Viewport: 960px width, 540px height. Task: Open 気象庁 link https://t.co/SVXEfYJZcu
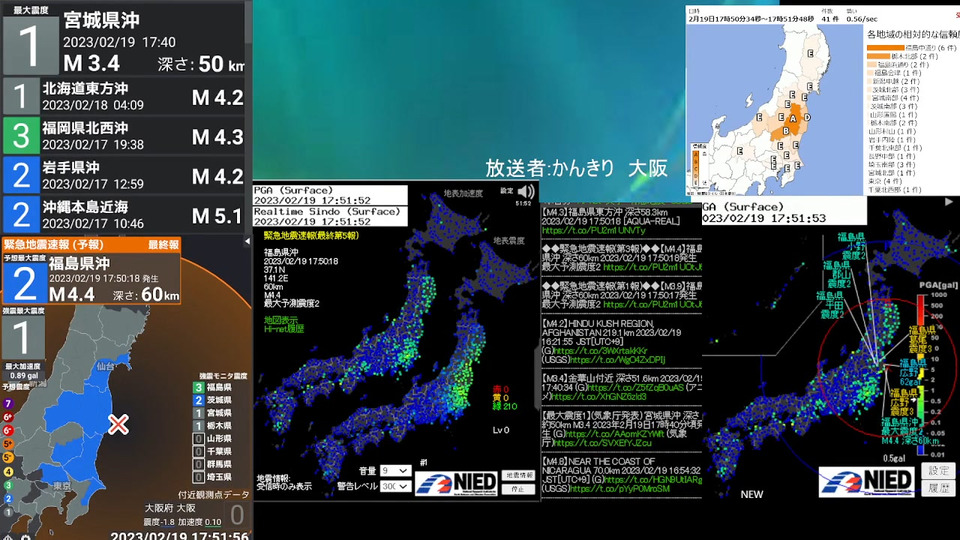coord(602,443)
